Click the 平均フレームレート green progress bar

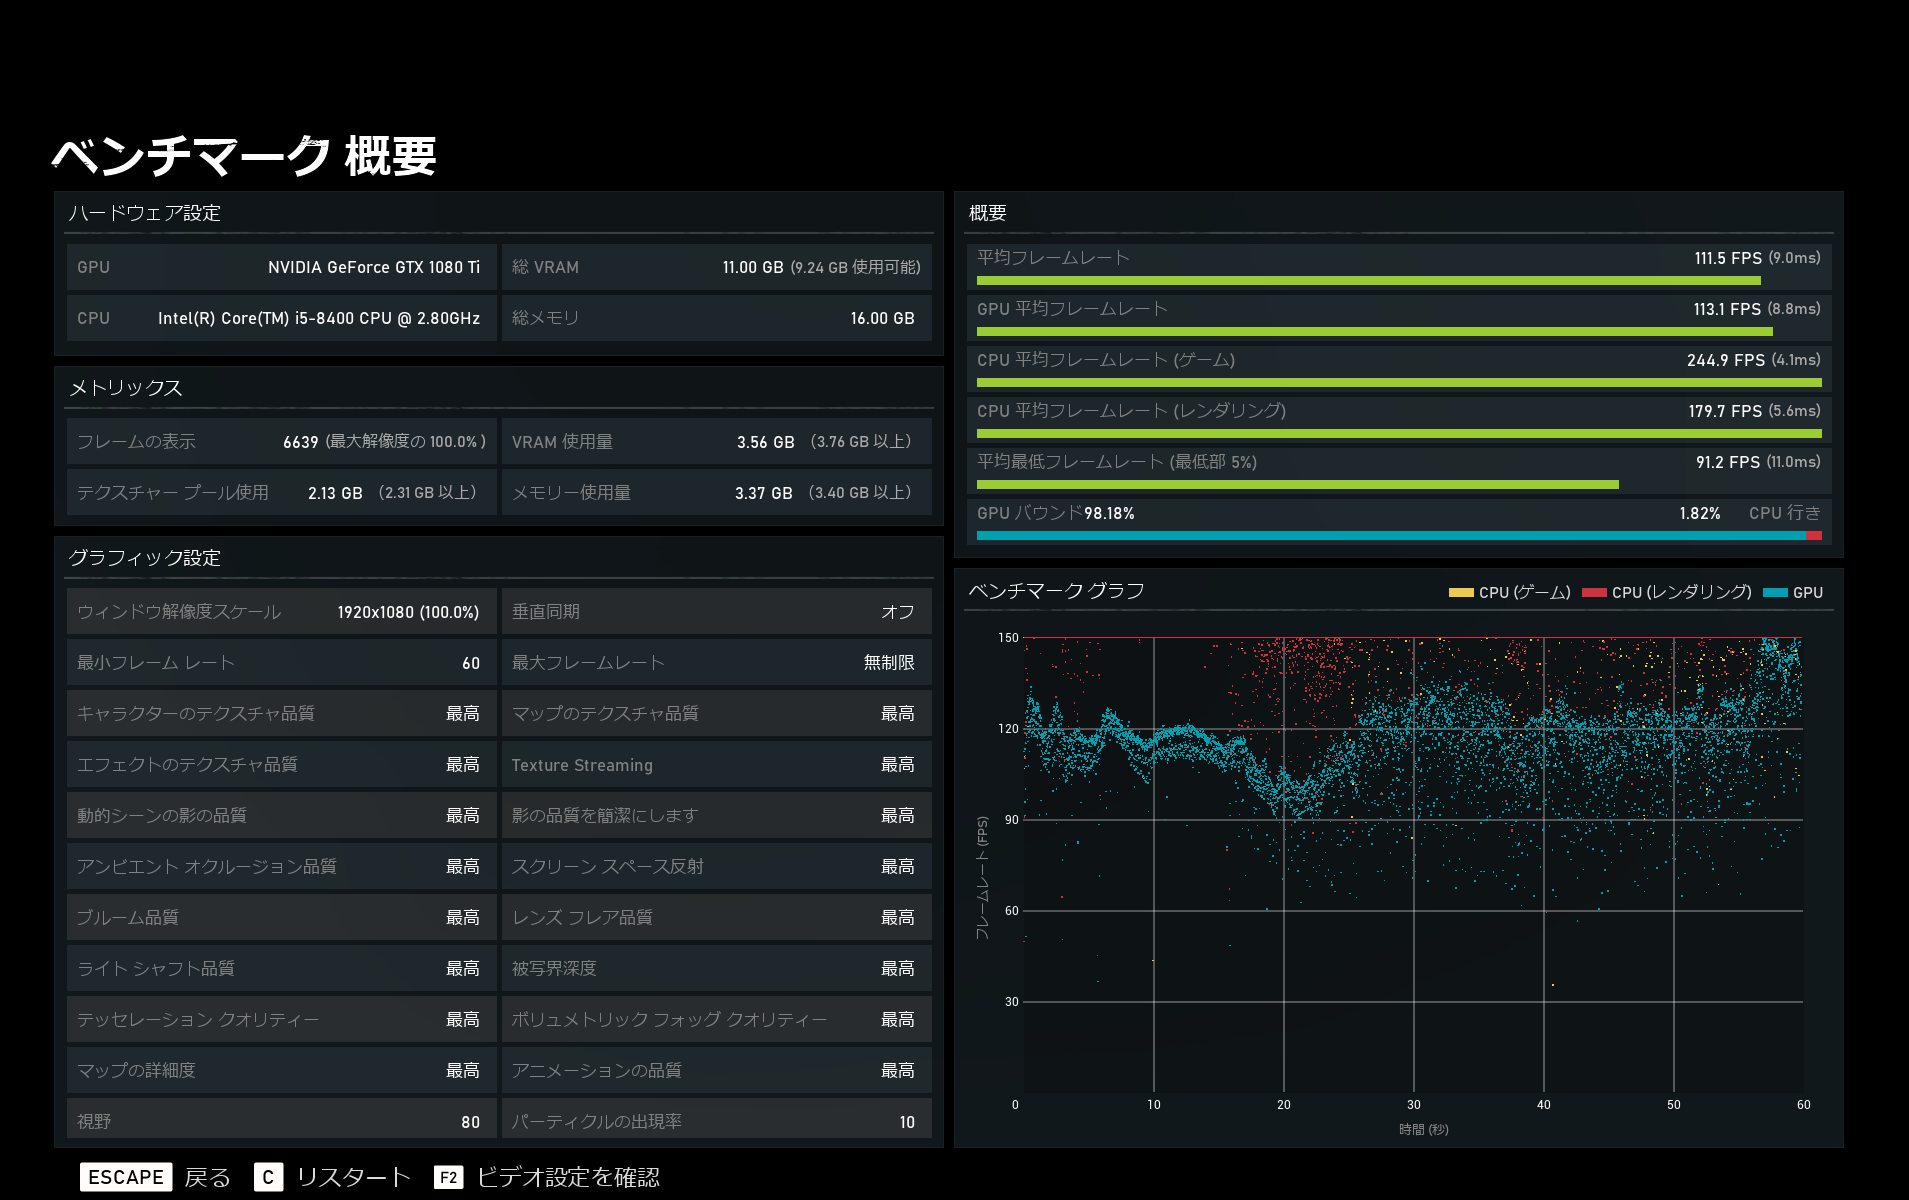(x=1368, y=281)
